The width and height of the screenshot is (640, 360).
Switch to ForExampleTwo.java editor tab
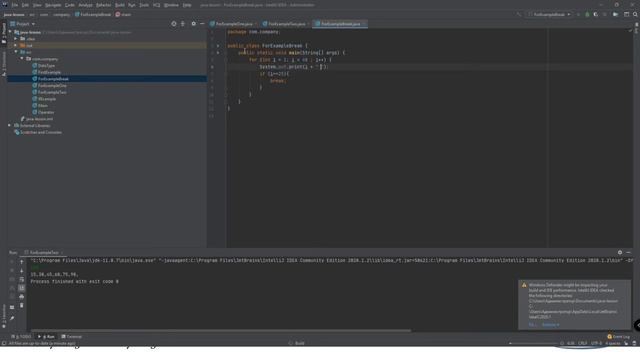[x=286, y=24]
